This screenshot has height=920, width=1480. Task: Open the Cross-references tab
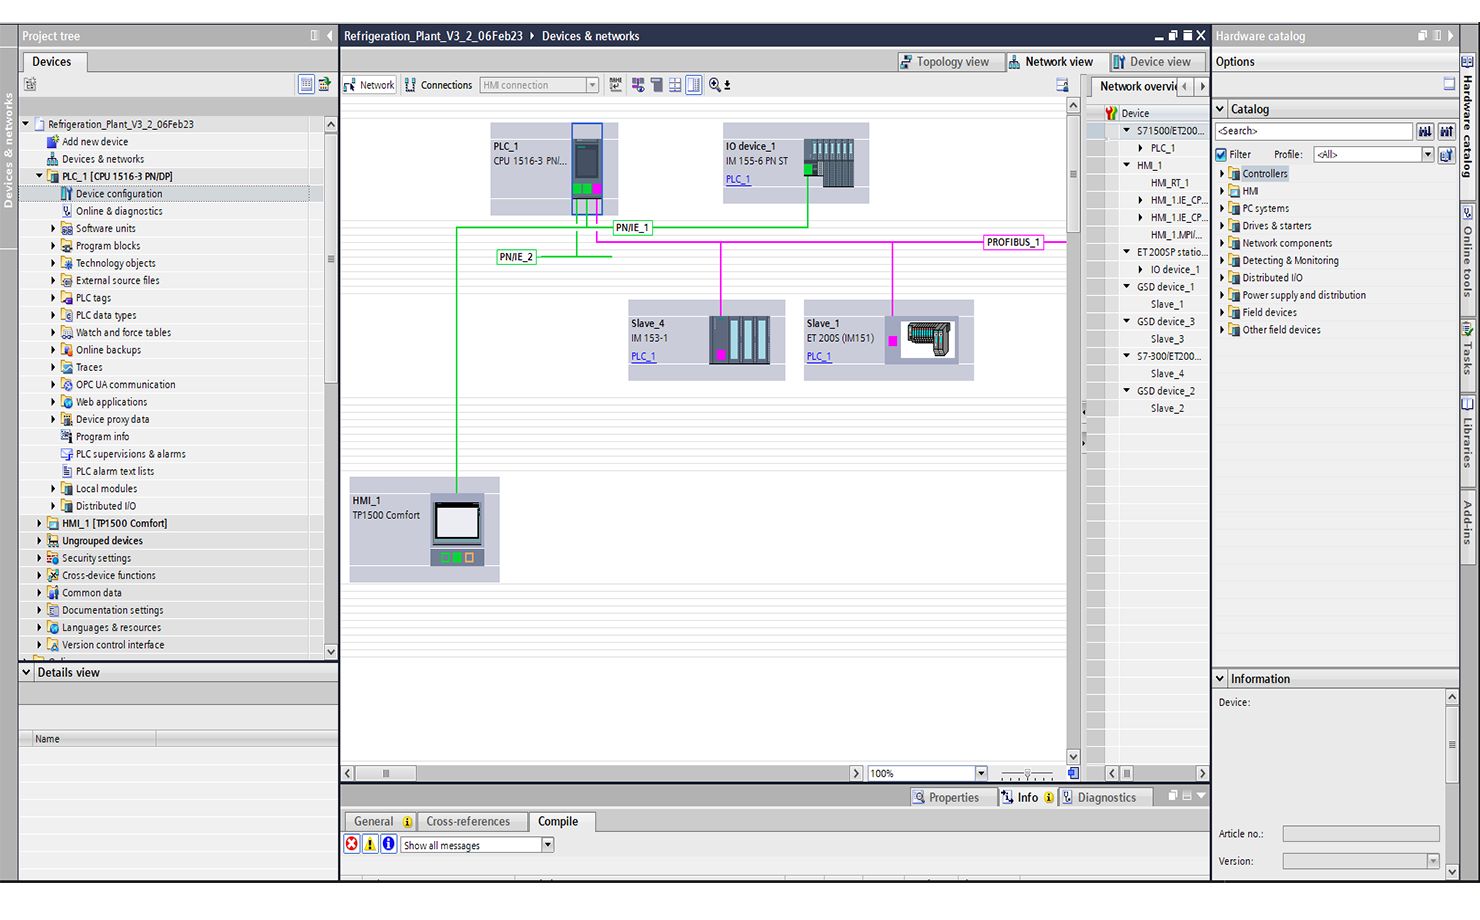coord(468,822)
